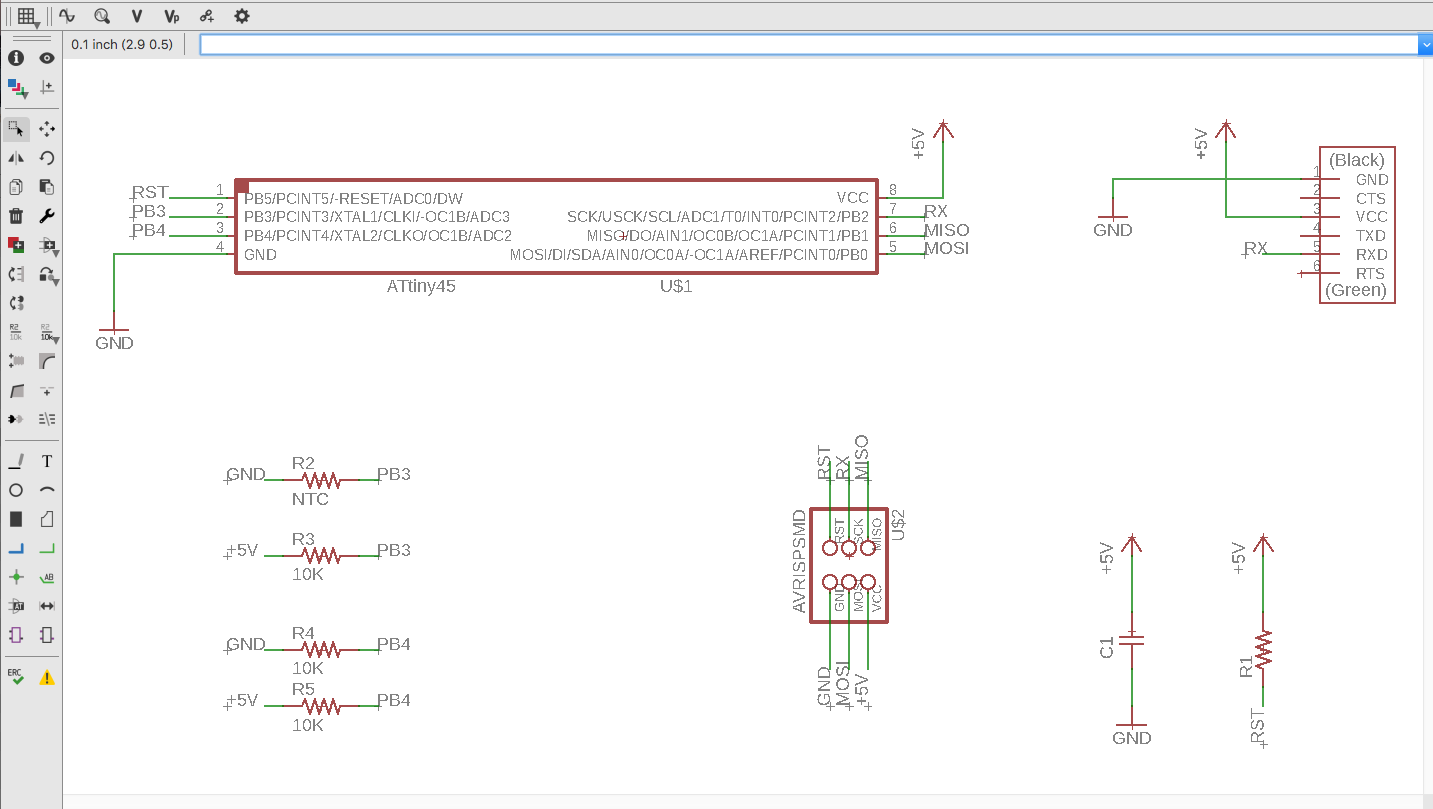The width and height of the screenshot is (1433, 809).
Task: Select the Vp phase probe tool
Action: pos(171,16)
